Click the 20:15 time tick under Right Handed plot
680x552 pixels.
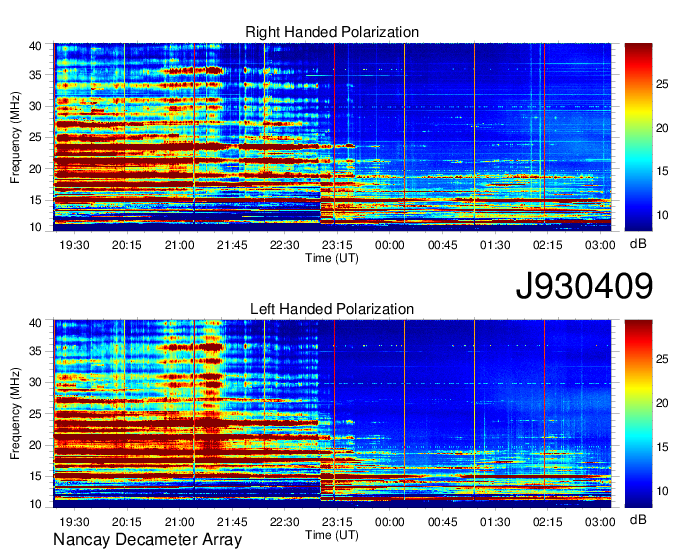tap(127, 245)
